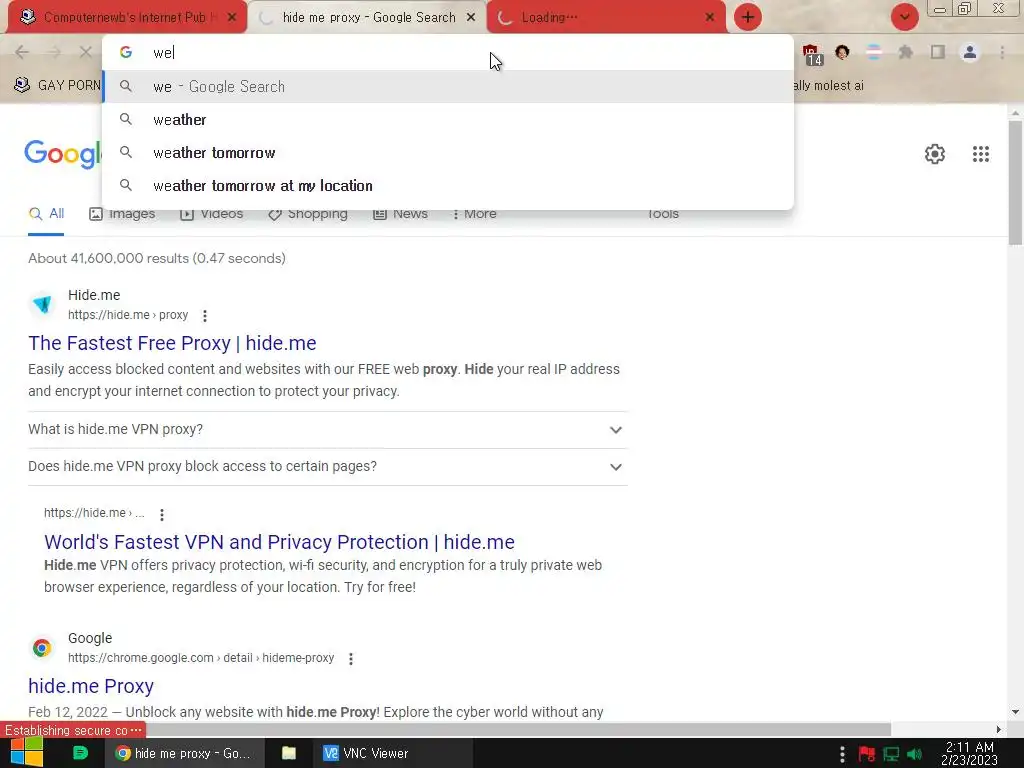Image resolution: width=1024 pixels, height=768 pixels.
Task: Open options for the hide.me VPN sub-result
Action: click(161, 515)
